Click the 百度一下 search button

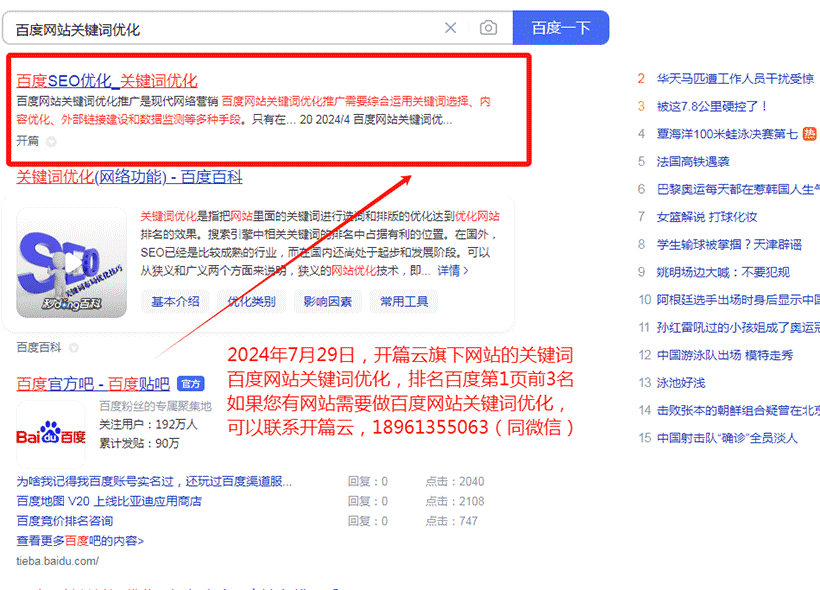pos(561,28)
